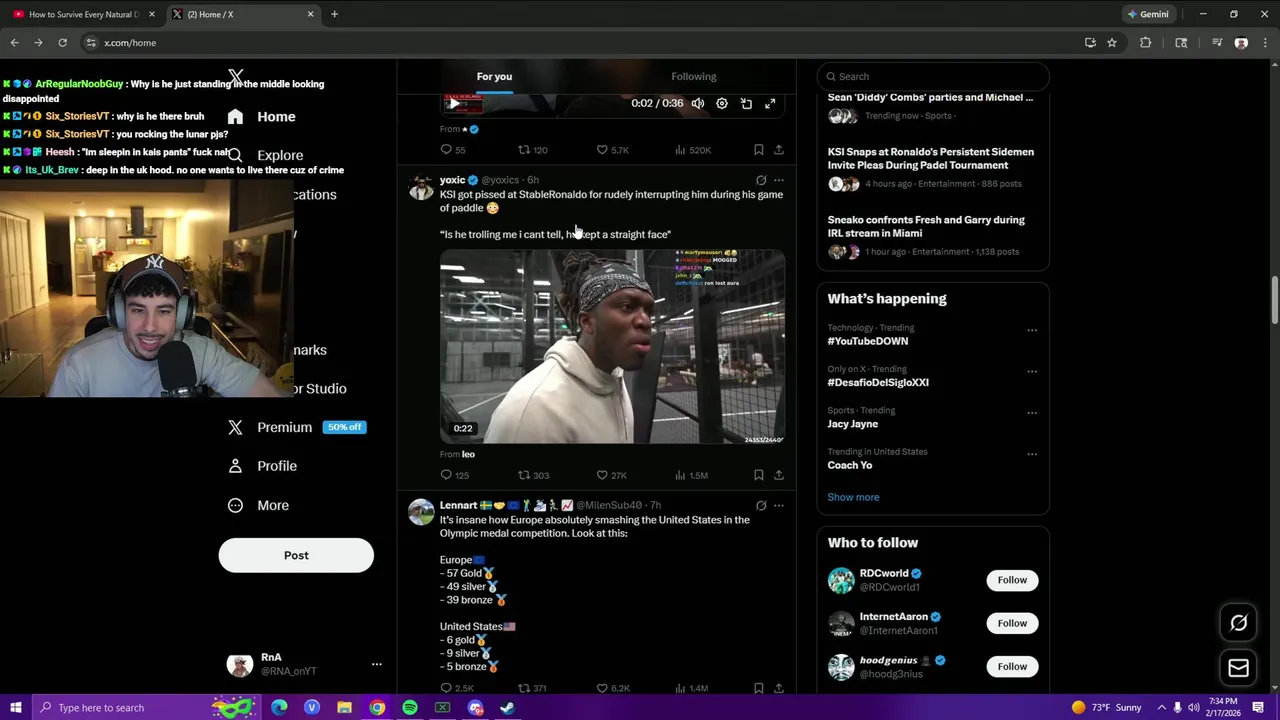Play the top video in the feed
The image size is (1280, 720).
coord(453,103)
